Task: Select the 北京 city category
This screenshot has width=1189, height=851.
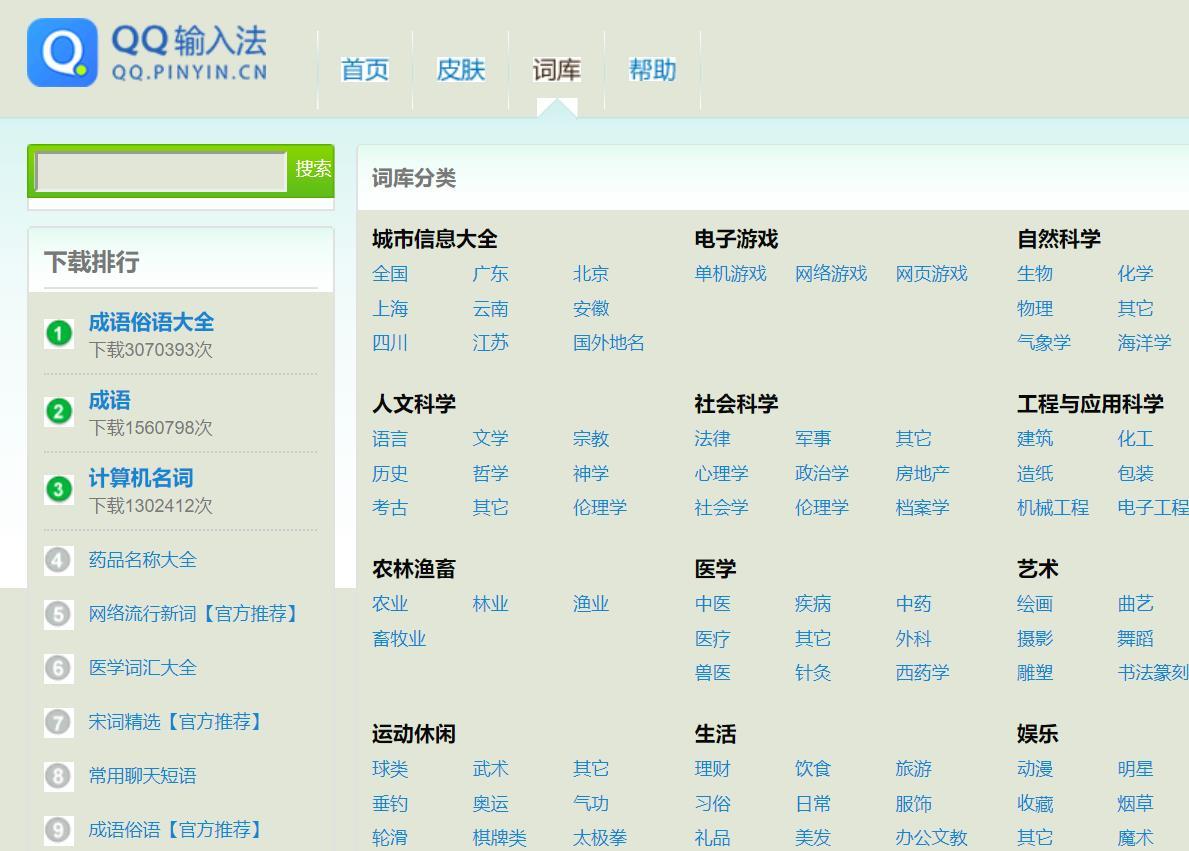Action: coord(591,274)
